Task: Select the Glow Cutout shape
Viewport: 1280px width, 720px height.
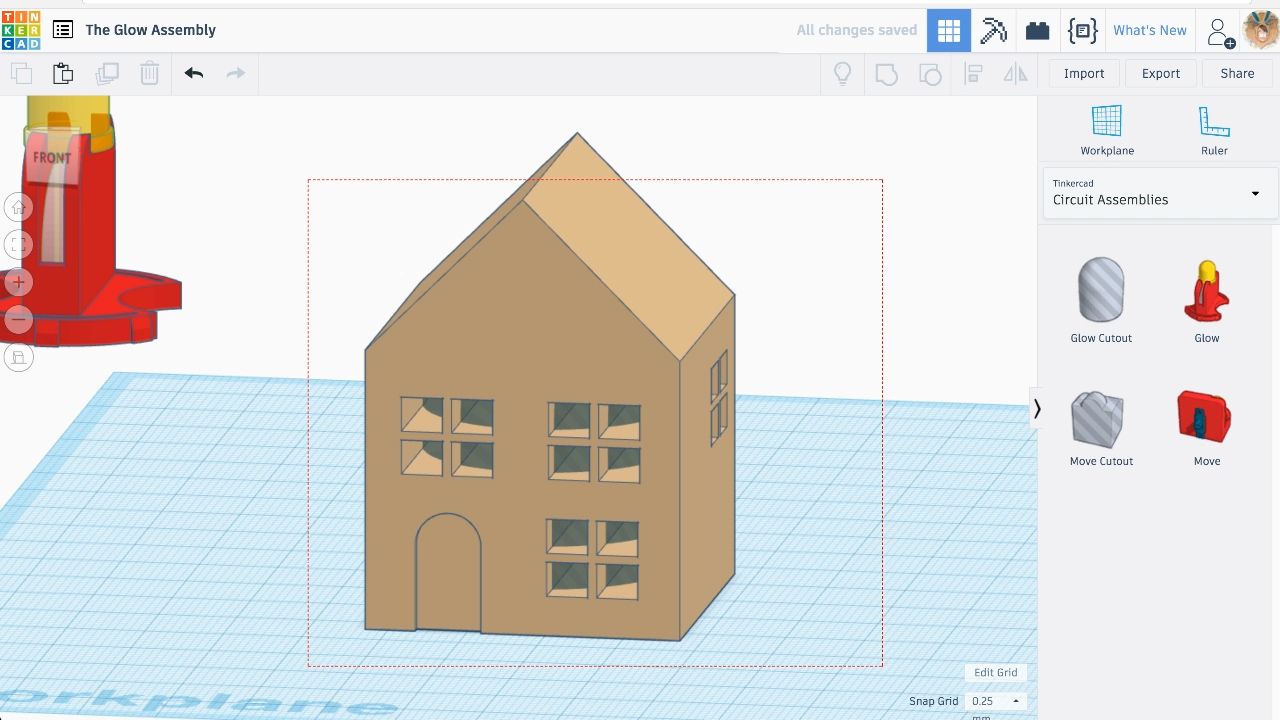Action: 1101,300
